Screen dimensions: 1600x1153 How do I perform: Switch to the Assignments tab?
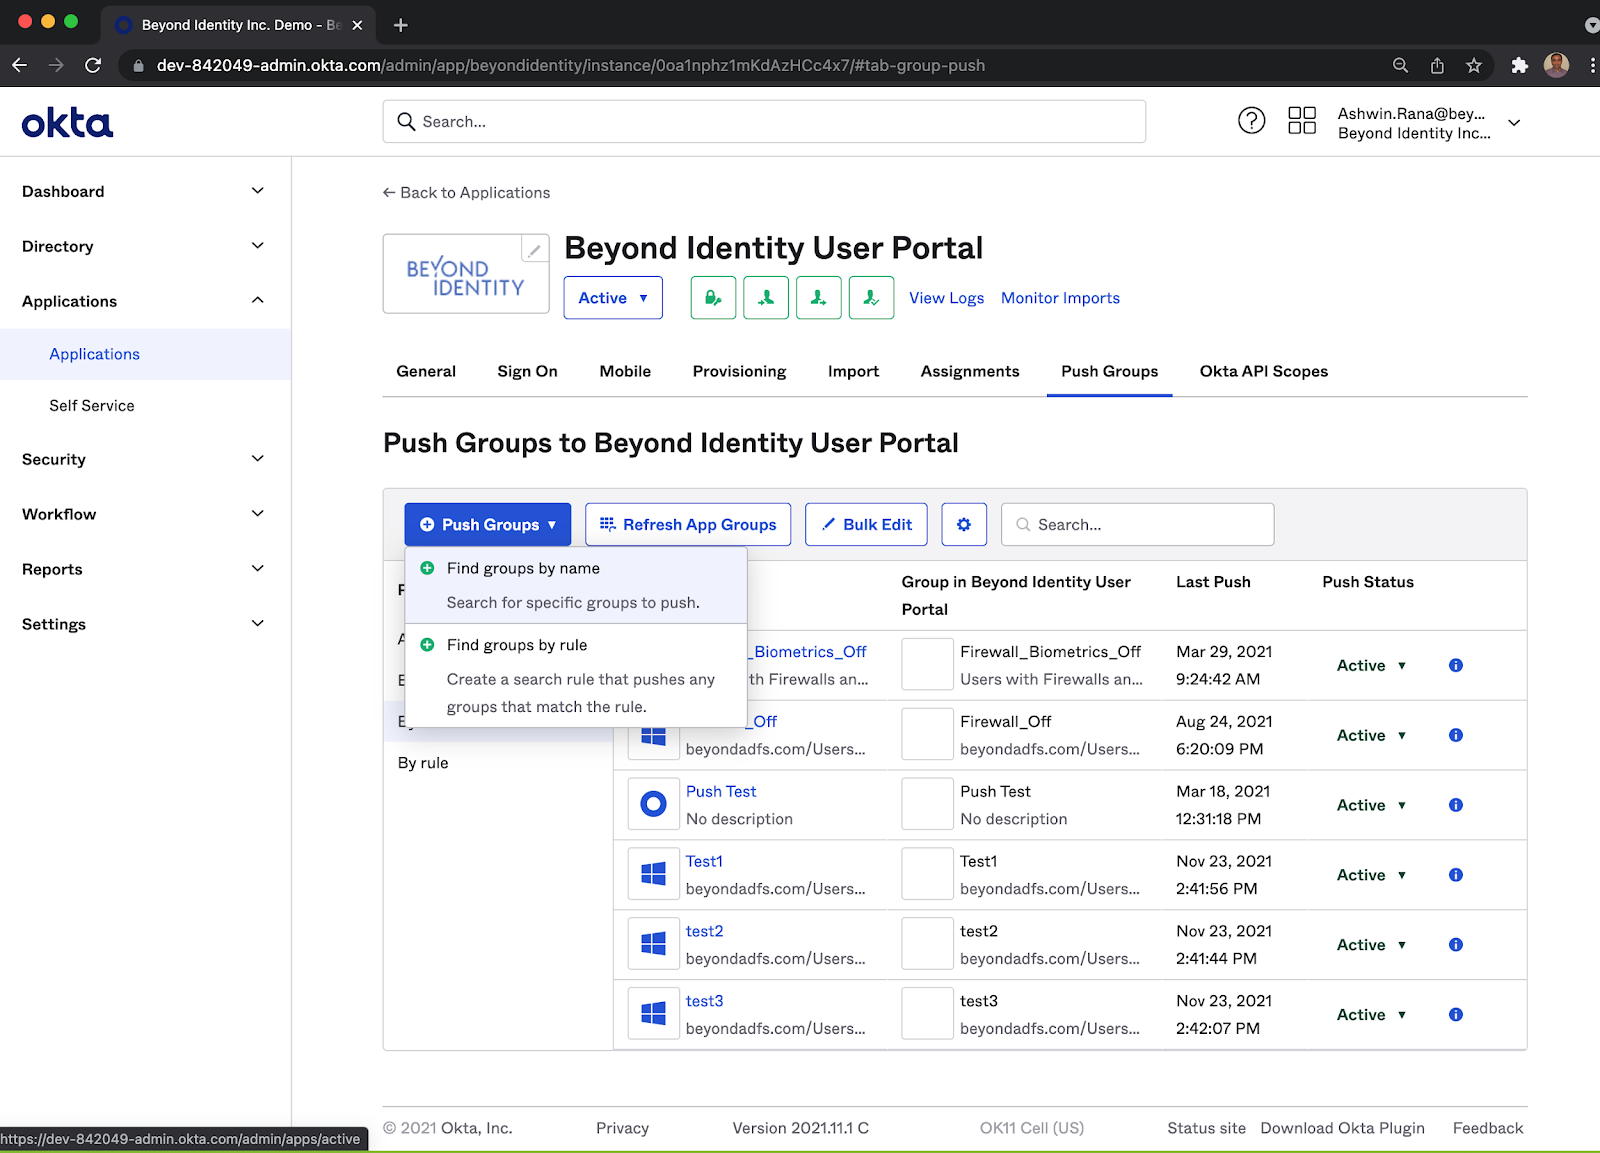tap(969, 371)
